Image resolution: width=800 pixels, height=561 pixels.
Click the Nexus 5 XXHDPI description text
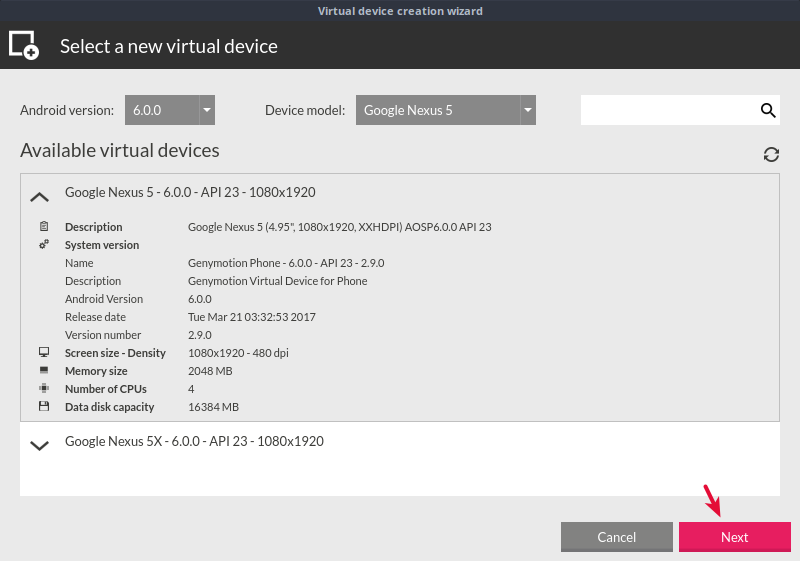click(340, 227)
